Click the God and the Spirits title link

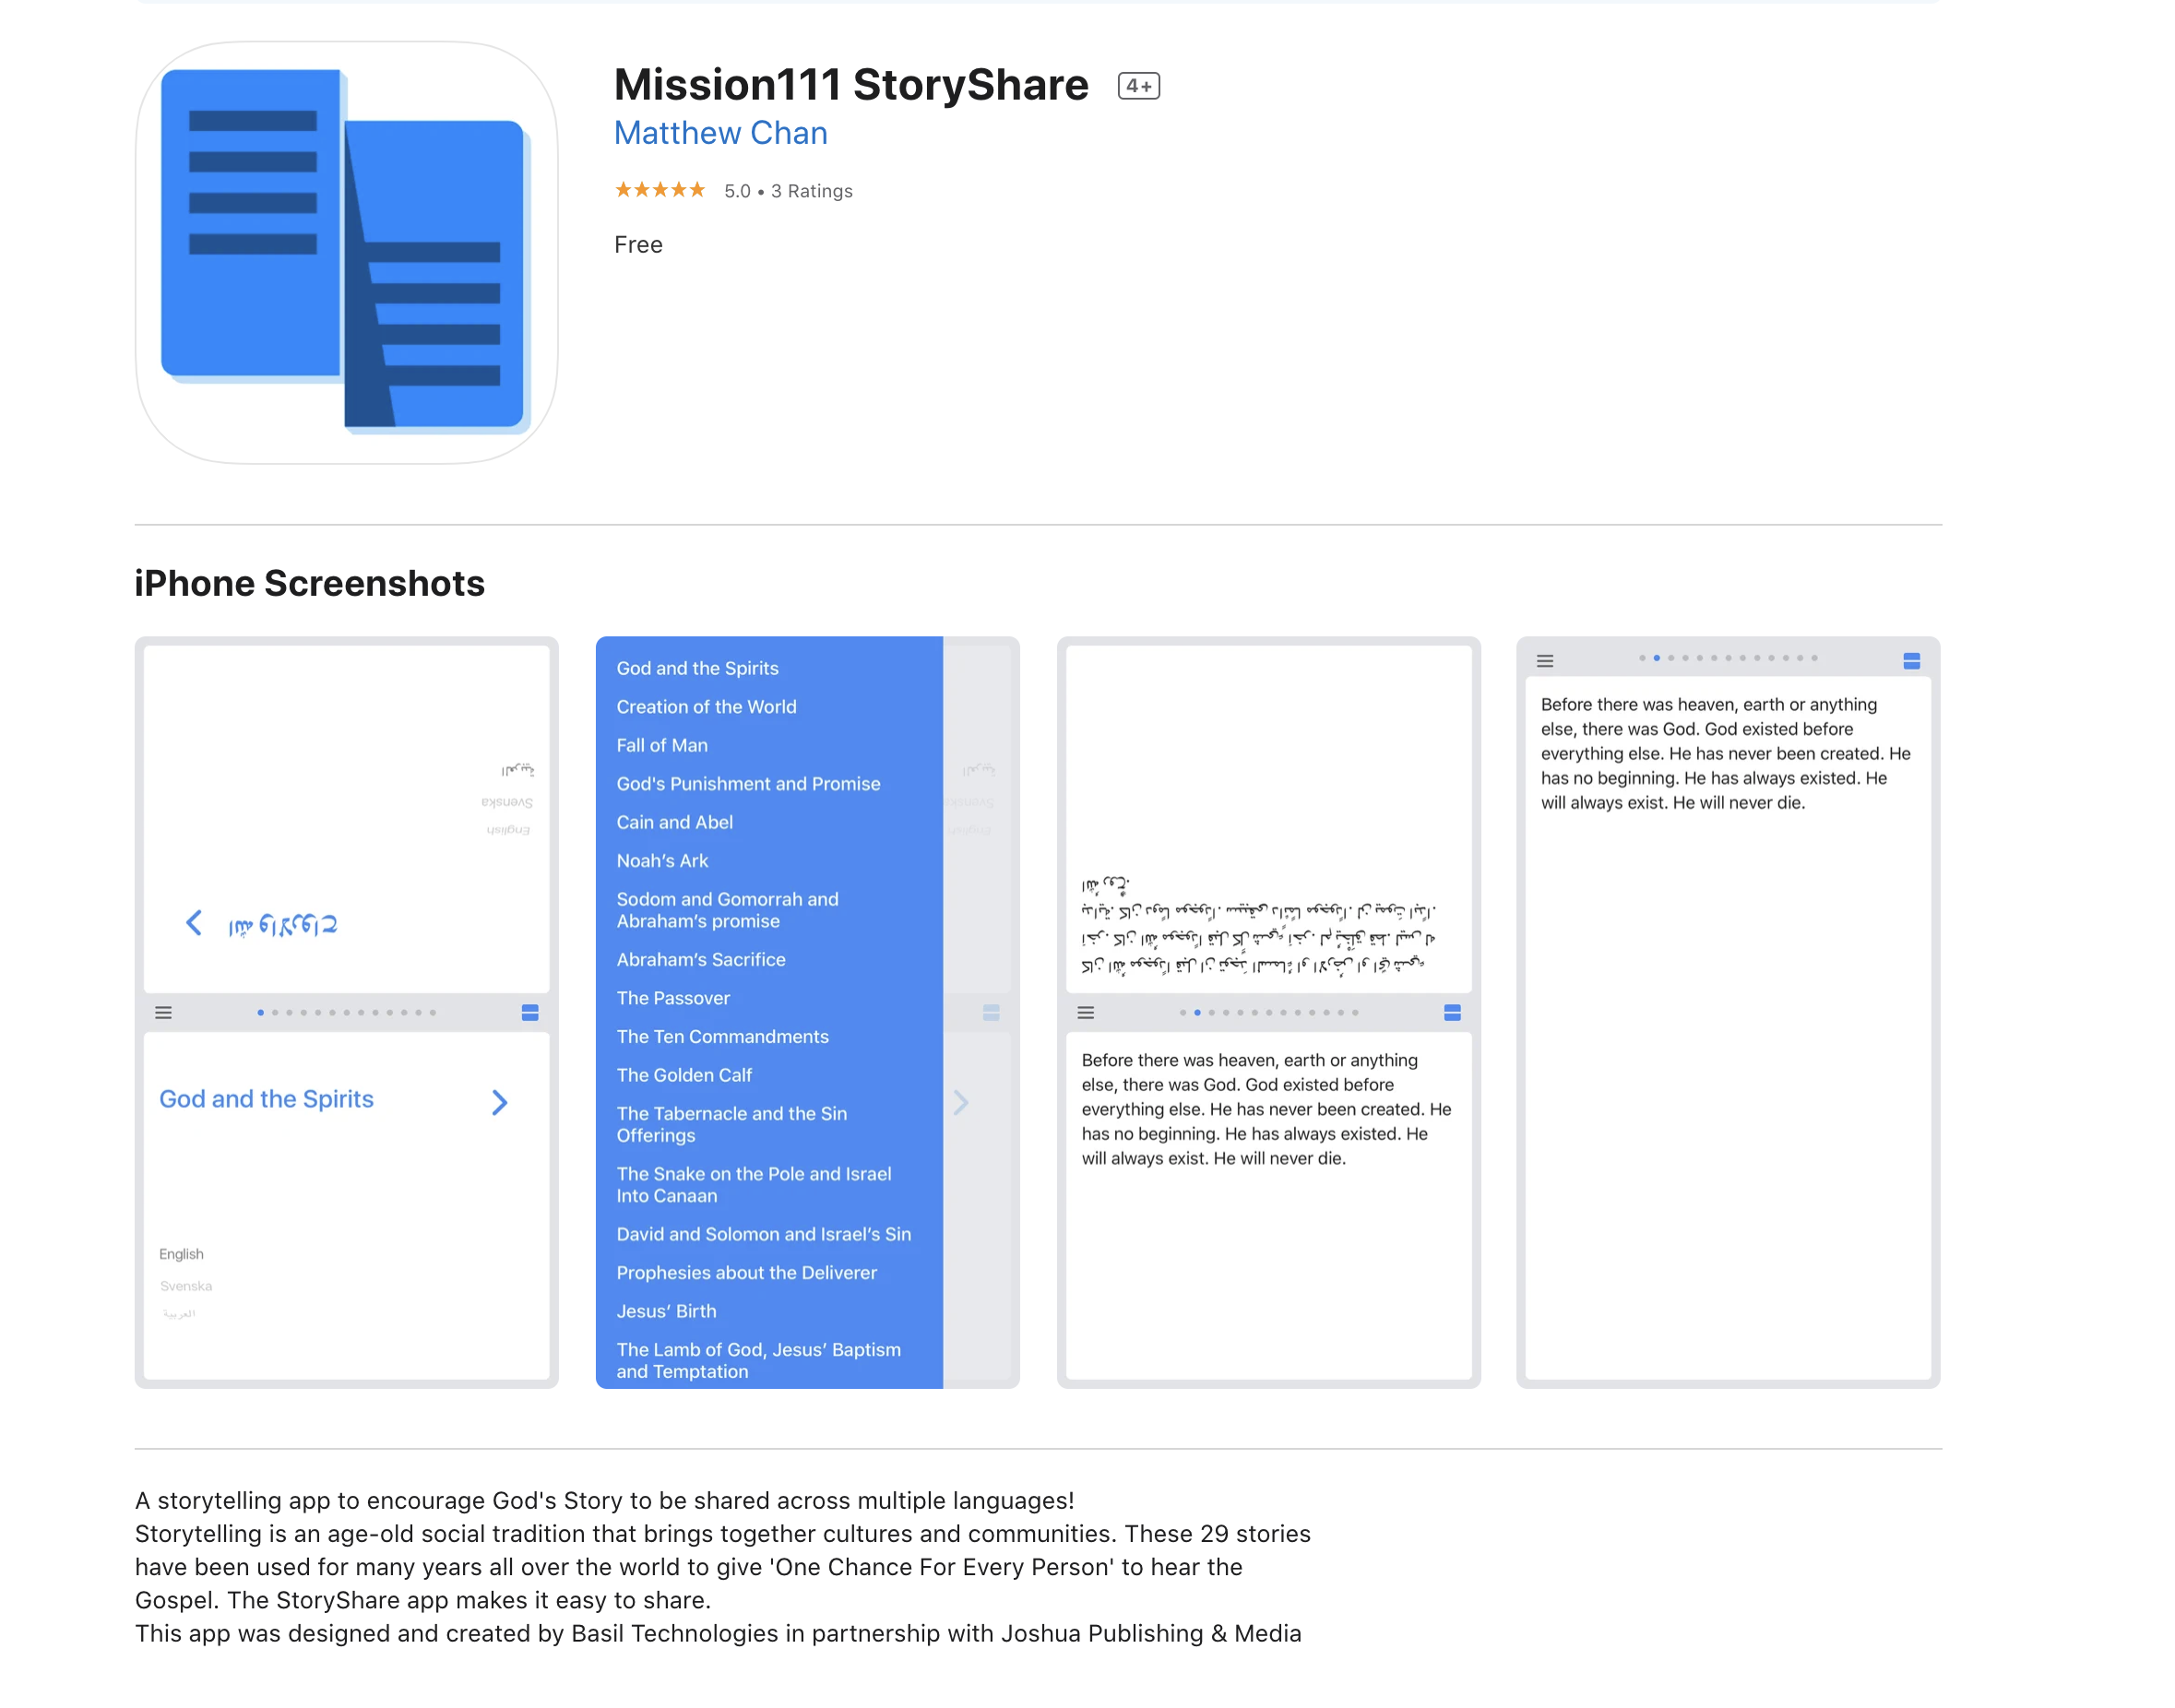coord(266,1099)
